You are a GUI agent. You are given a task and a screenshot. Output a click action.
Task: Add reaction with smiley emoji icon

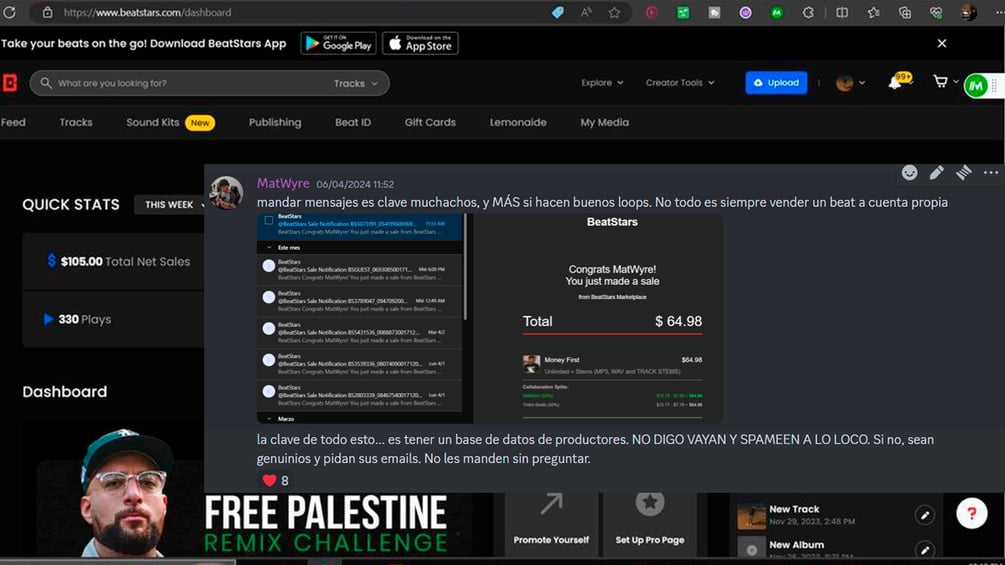[909, 173]
